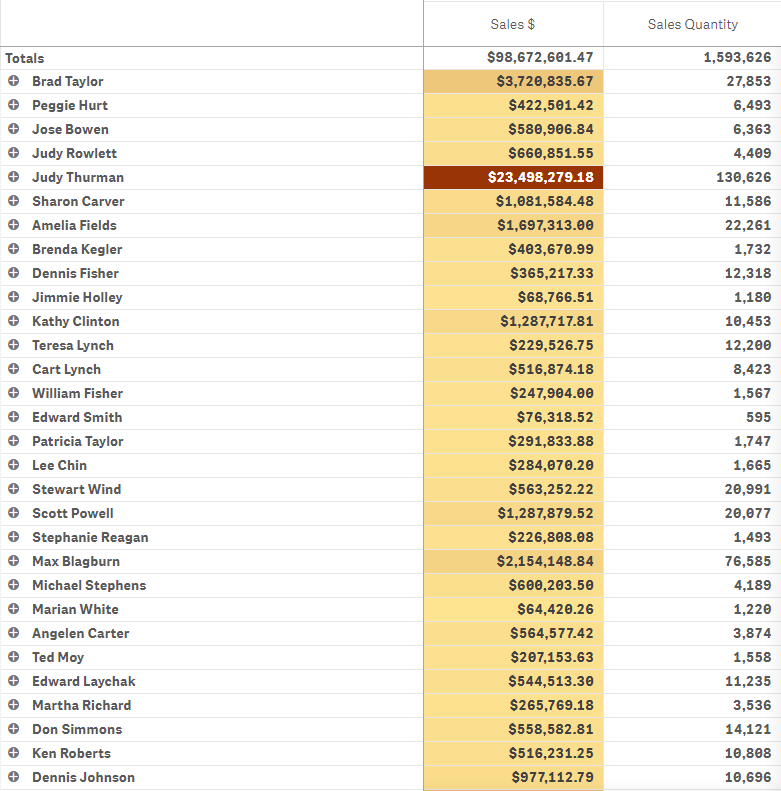781x791 pixels.
Task: Click sales value $1,287,879.52
Action: tap(545, 513)
